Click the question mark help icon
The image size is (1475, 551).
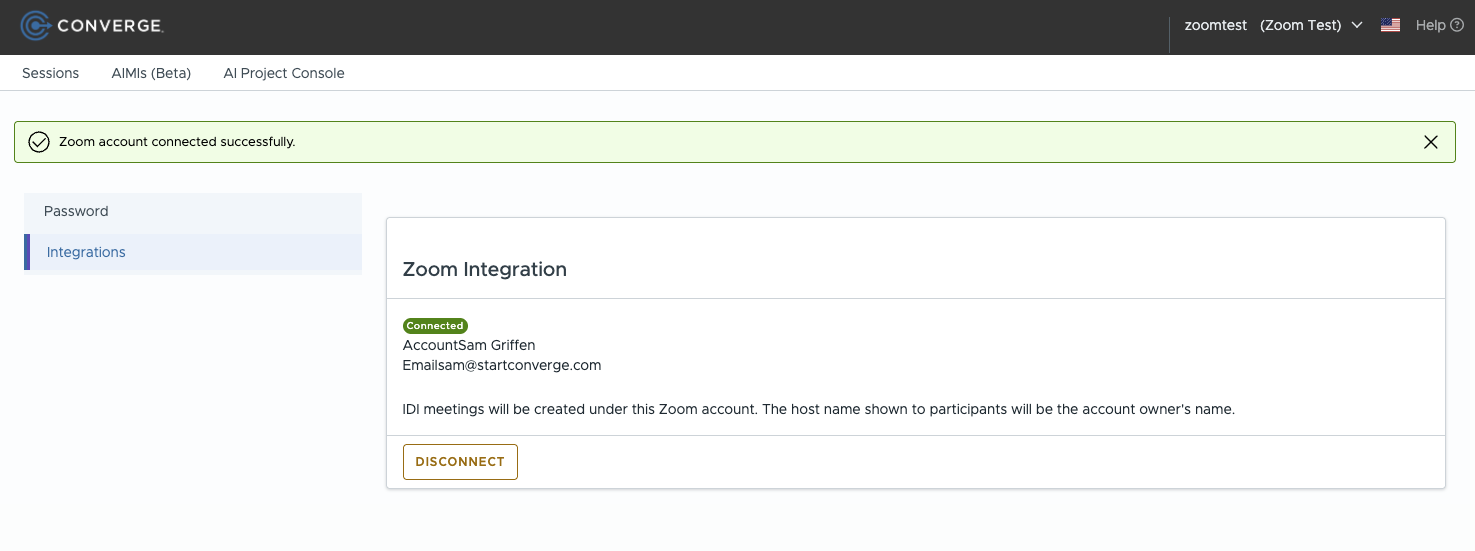point(1457,26)
